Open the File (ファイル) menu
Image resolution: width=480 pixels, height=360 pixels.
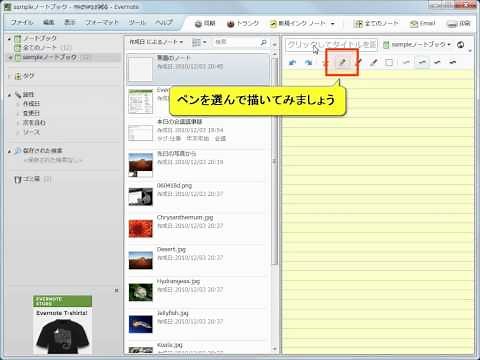(x=22, y=22)
